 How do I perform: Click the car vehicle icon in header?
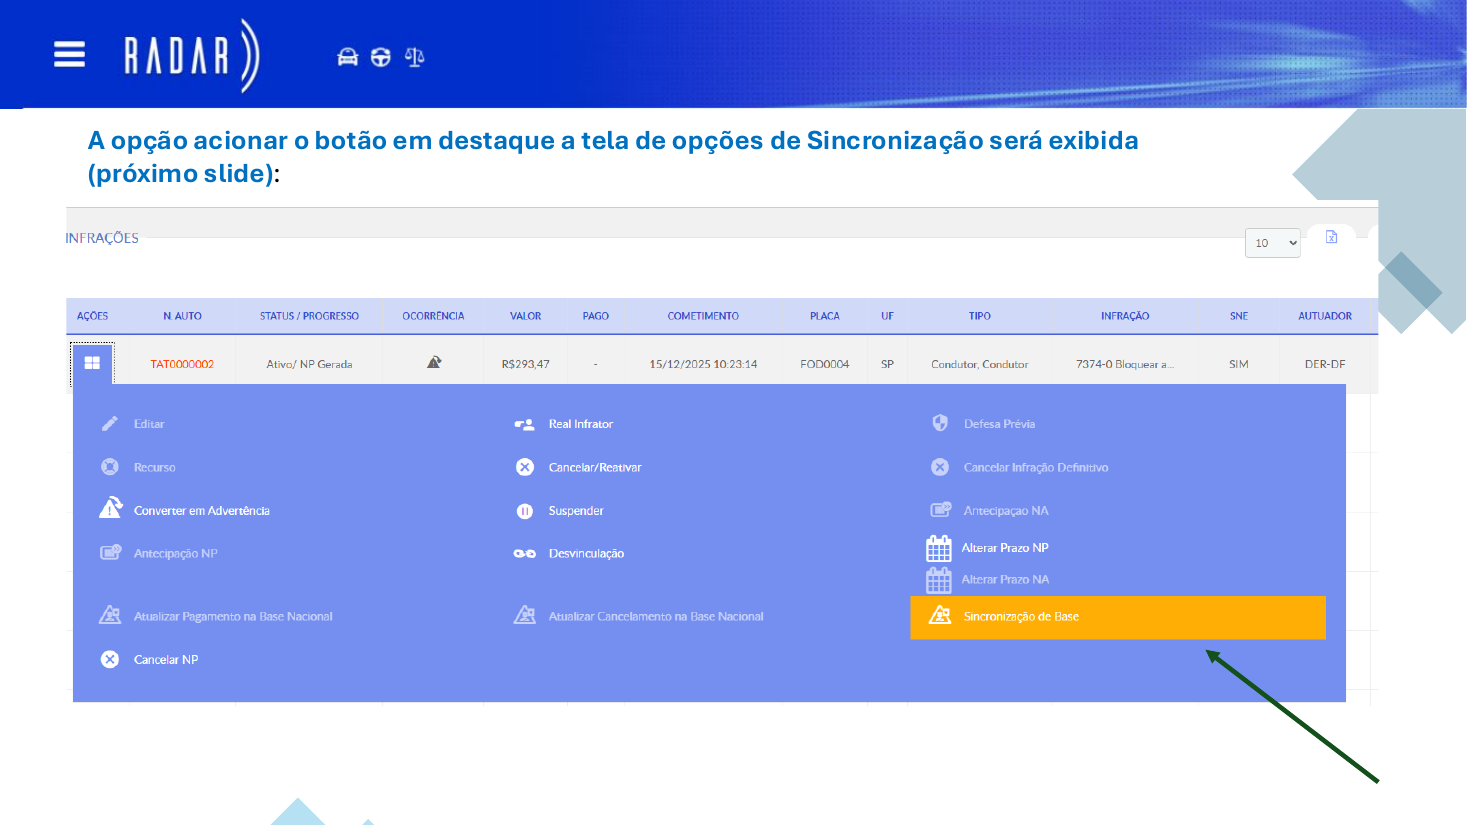click(x=347, y=57)
